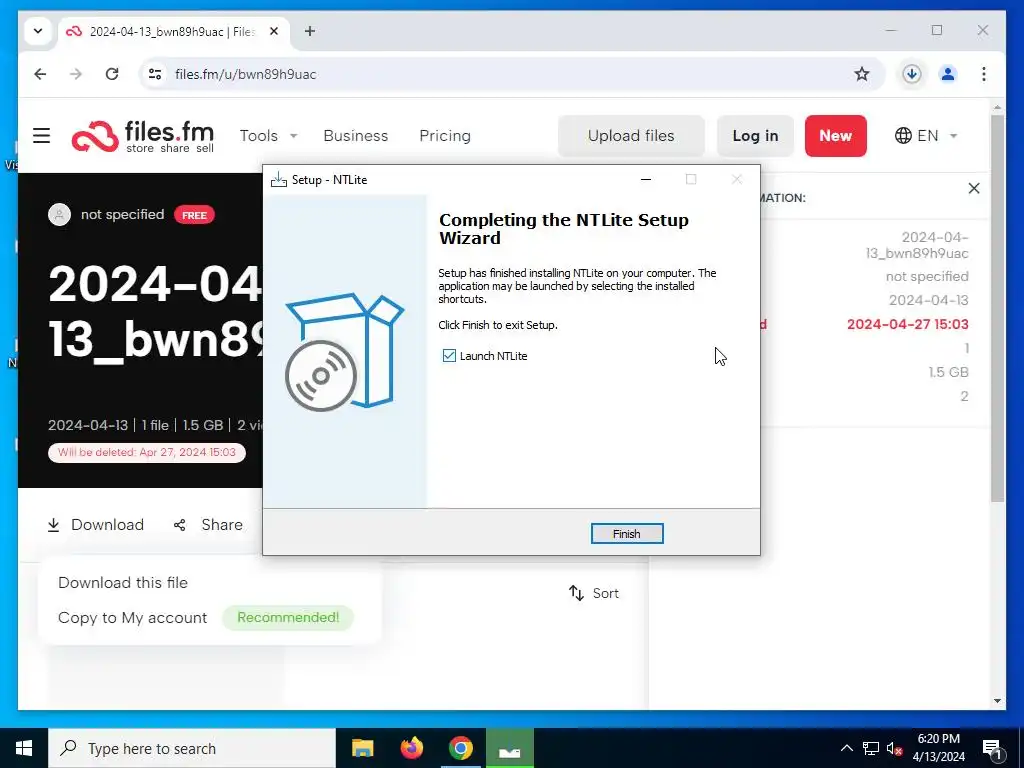Close the information side panel
This screenshot has width=1024, height=768.
974,188
